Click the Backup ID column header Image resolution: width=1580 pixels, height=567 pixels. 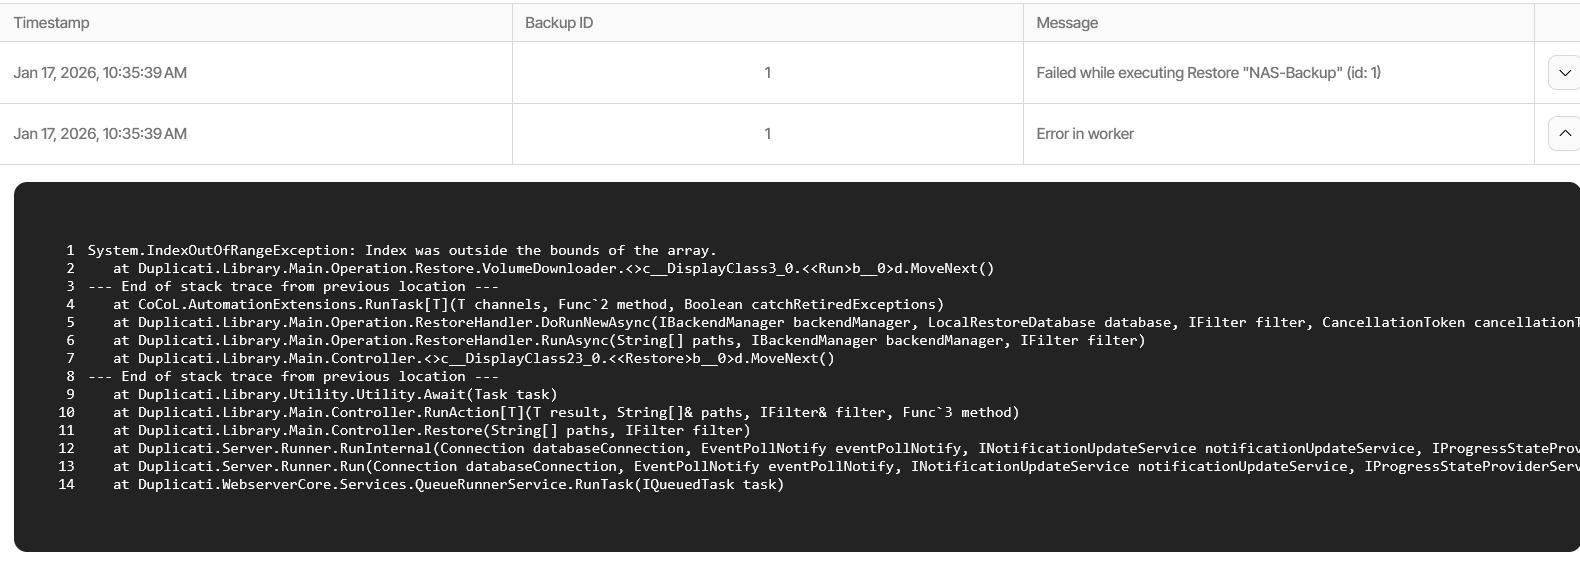pos(559,23)
